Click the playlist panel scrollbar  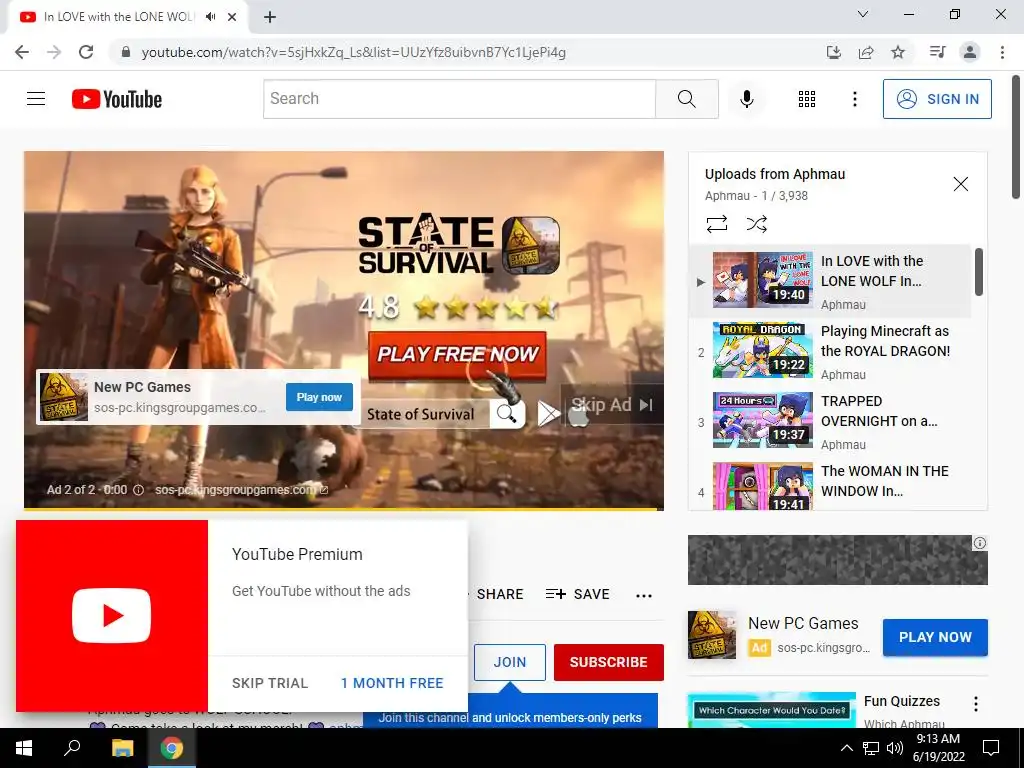click(978, 271)
